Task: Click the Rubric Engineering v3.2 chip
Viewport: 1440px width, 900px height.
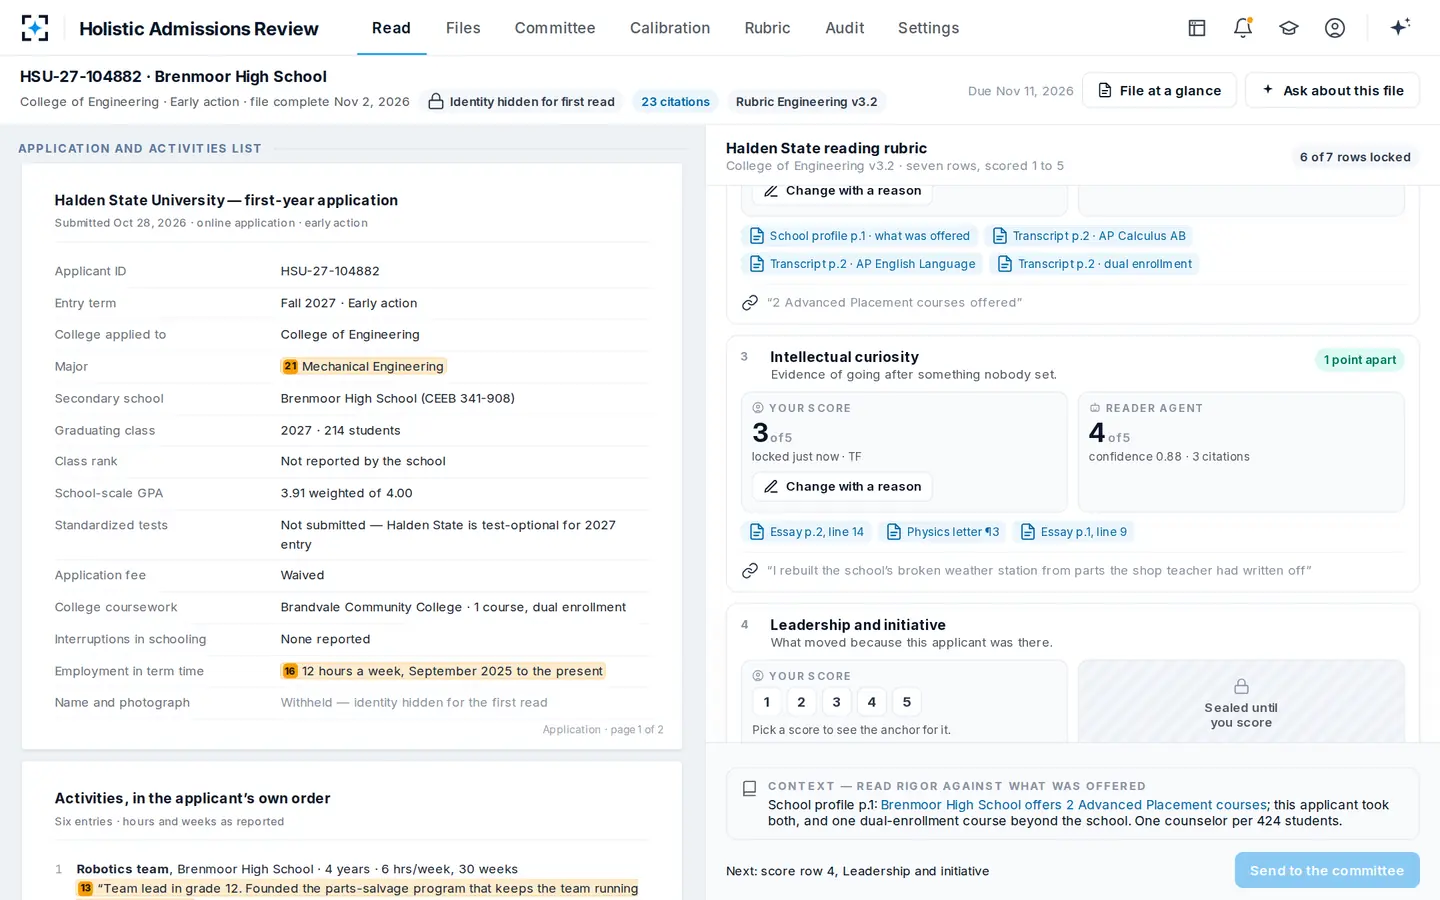Action: 806,102
